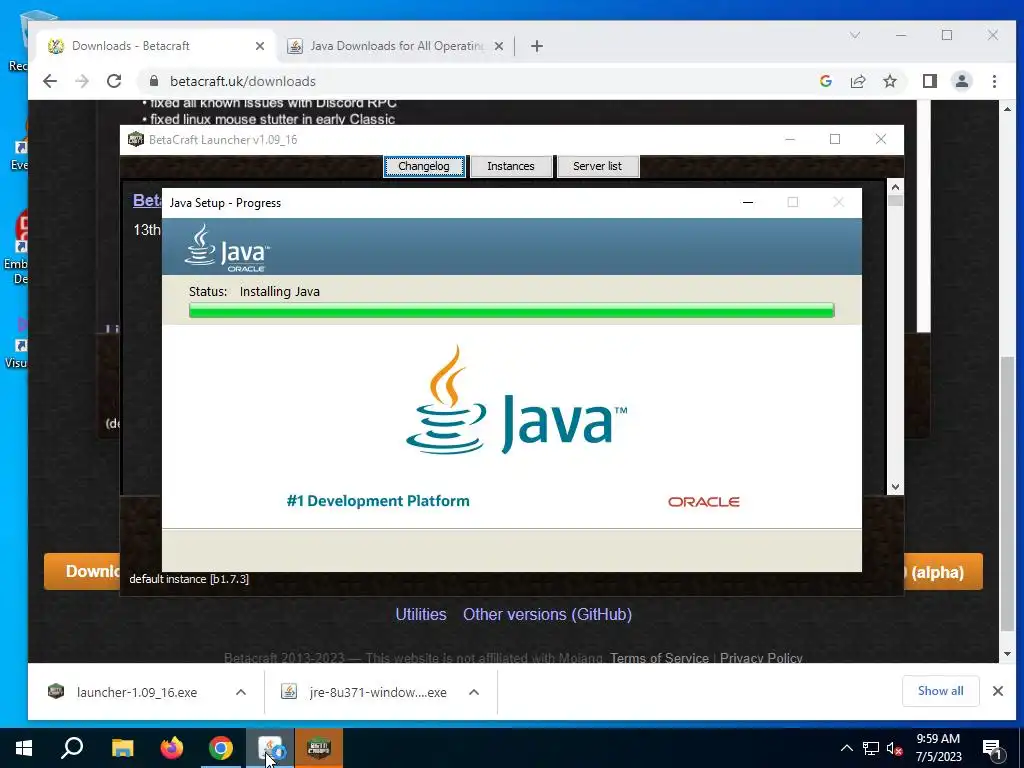Click the lock icon in address bar
The height and width of the screenshot is (768, 1024).
click(x=154, y=81)
